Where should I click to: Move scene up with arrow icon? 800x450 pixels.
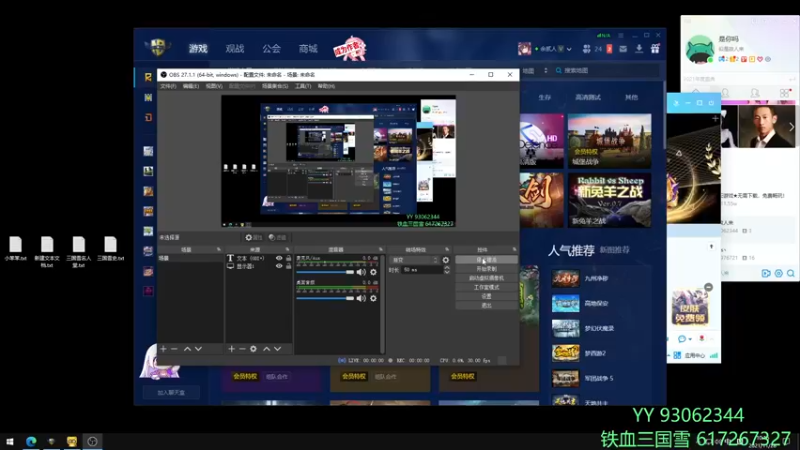(187, 349)
